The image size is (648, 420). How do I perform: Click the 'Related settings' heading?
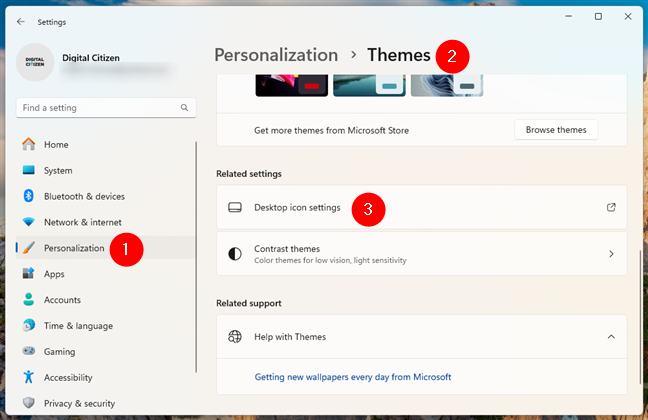click(249, 174)
